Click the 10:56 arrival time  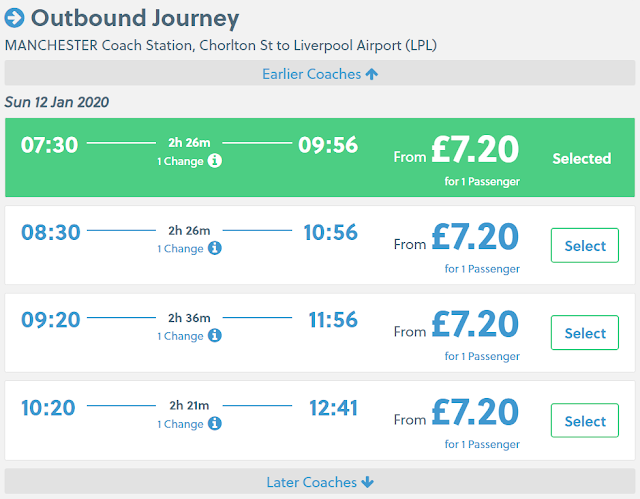(x=330, y=233)
